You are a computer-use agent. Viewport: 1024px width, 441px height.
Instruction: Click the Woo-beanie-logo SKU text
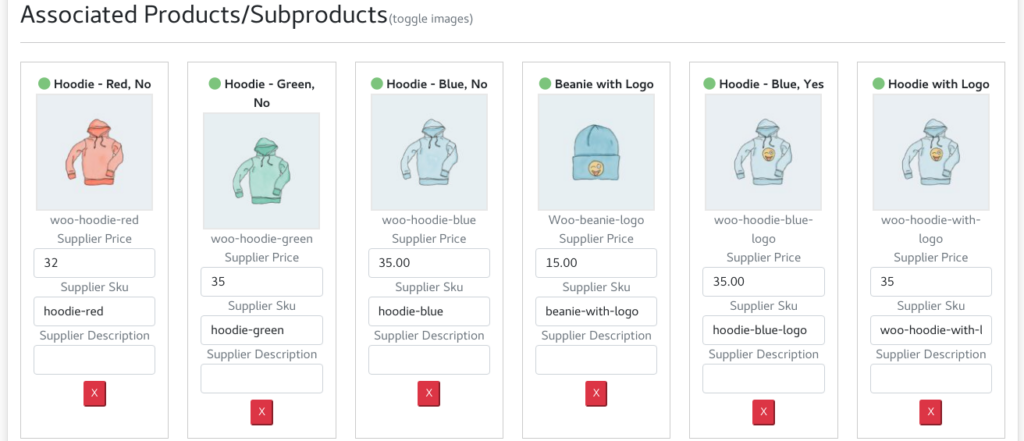coord(596,220)
